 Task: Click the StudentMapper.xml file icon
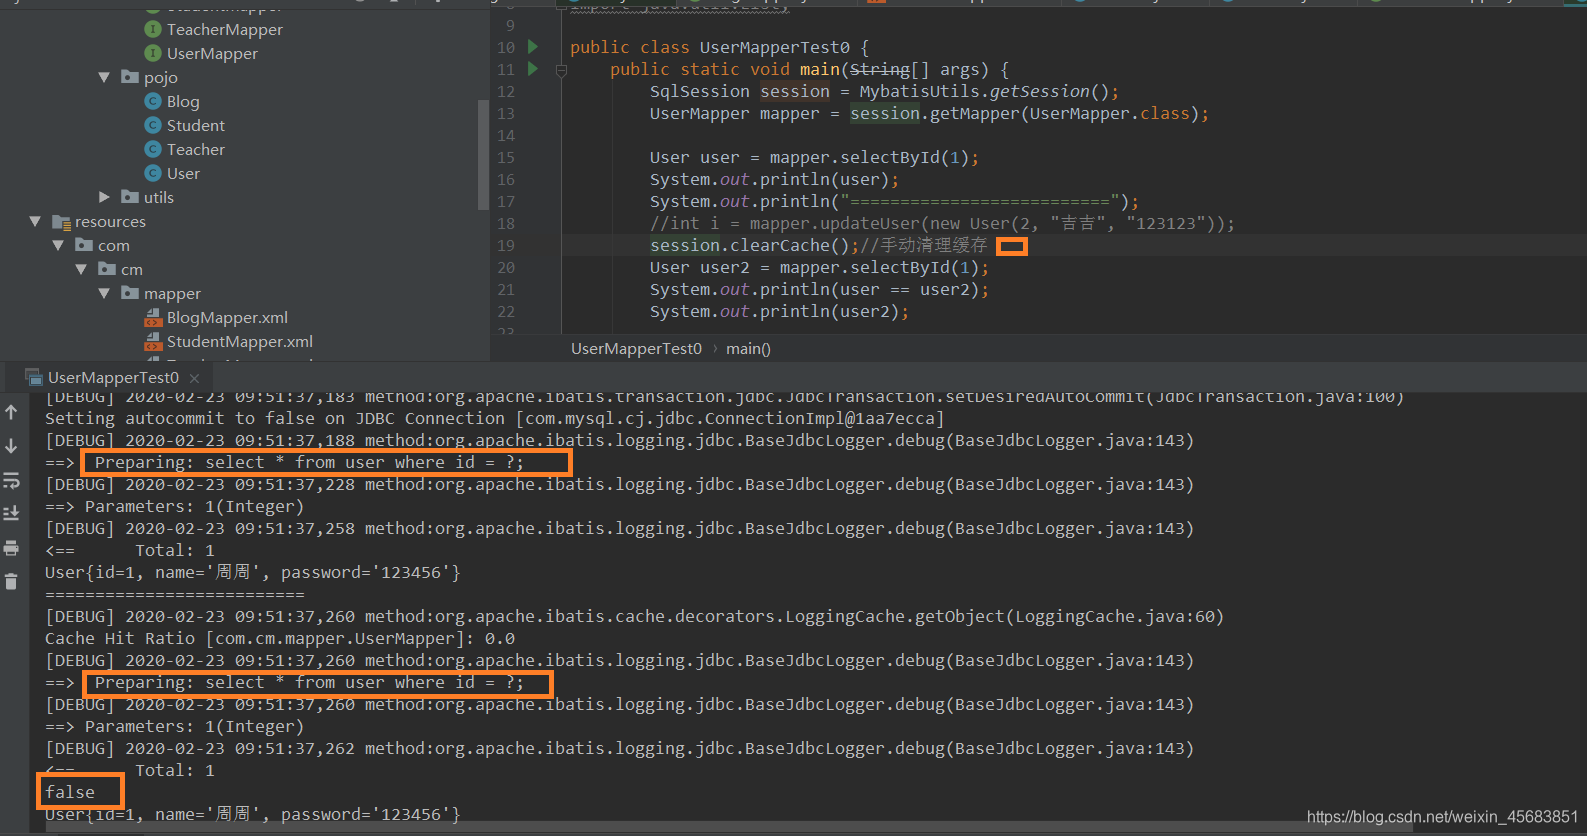153,342
